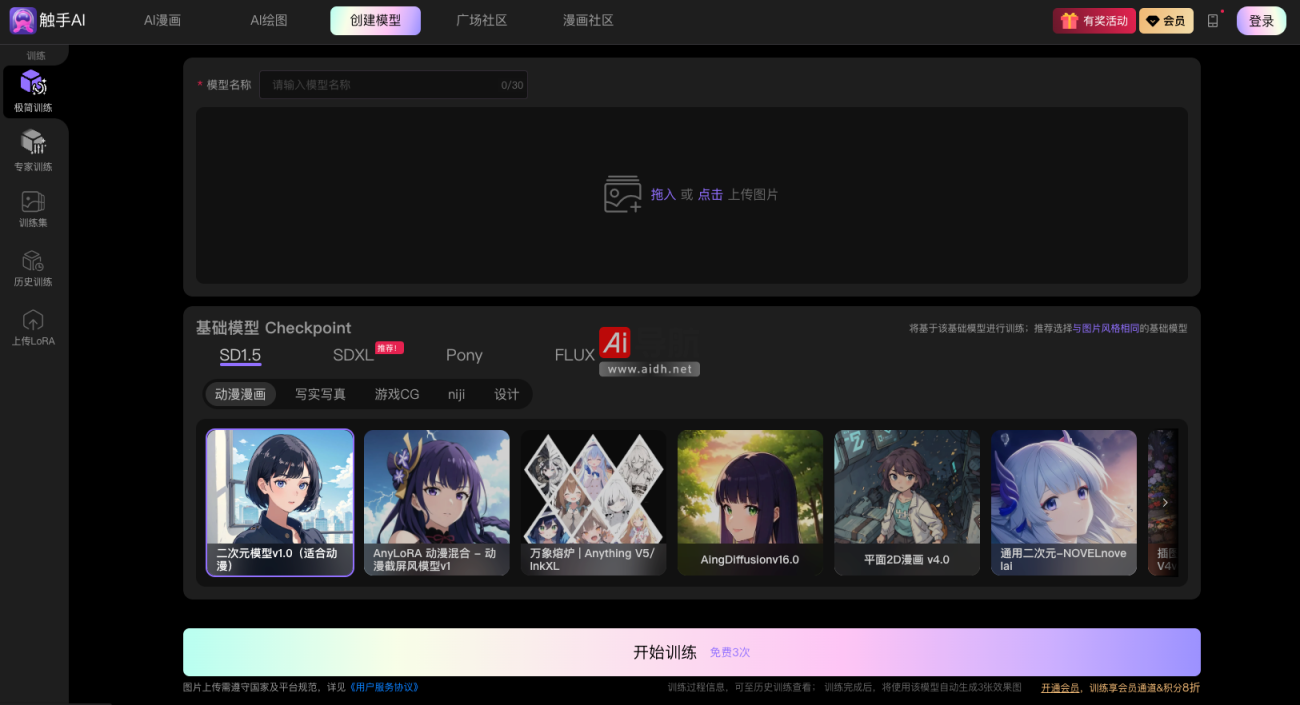Open the mobile app icon near 登录
The height and width of the screenshot is (705, 1300).
point(1213,20)
